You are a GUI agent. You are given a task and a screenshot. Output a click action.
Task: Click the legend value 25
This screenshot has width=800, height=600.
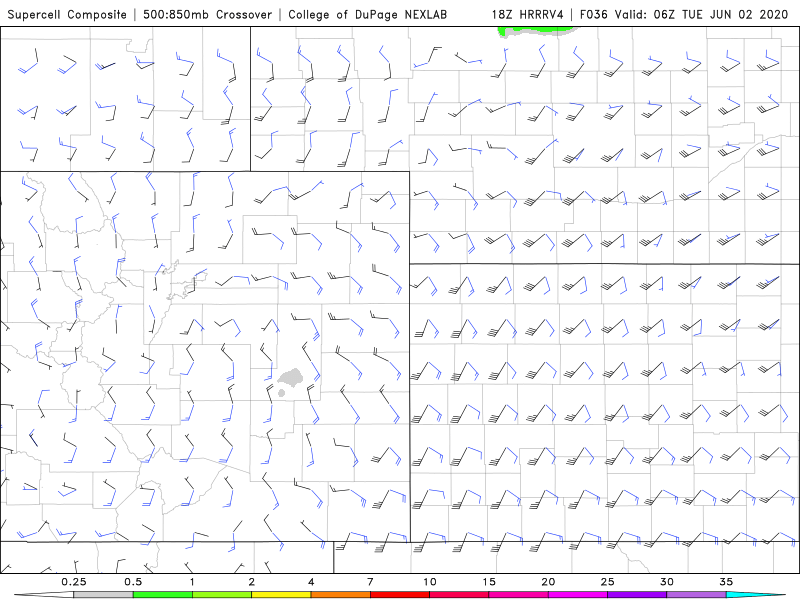click(x=607, y=582)
